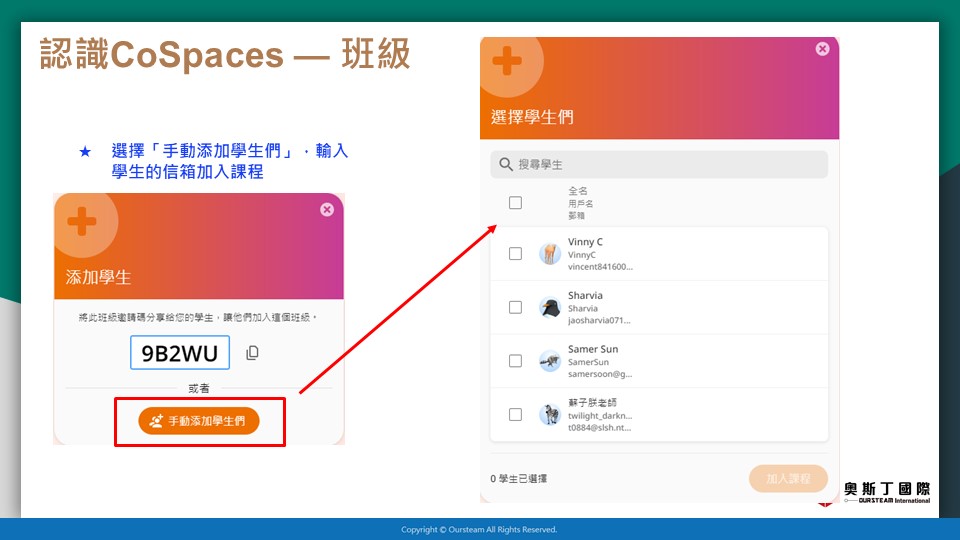Click the class code field showing 9B2WU
Screen dimensions: 960x540
(x=180, y=353)
